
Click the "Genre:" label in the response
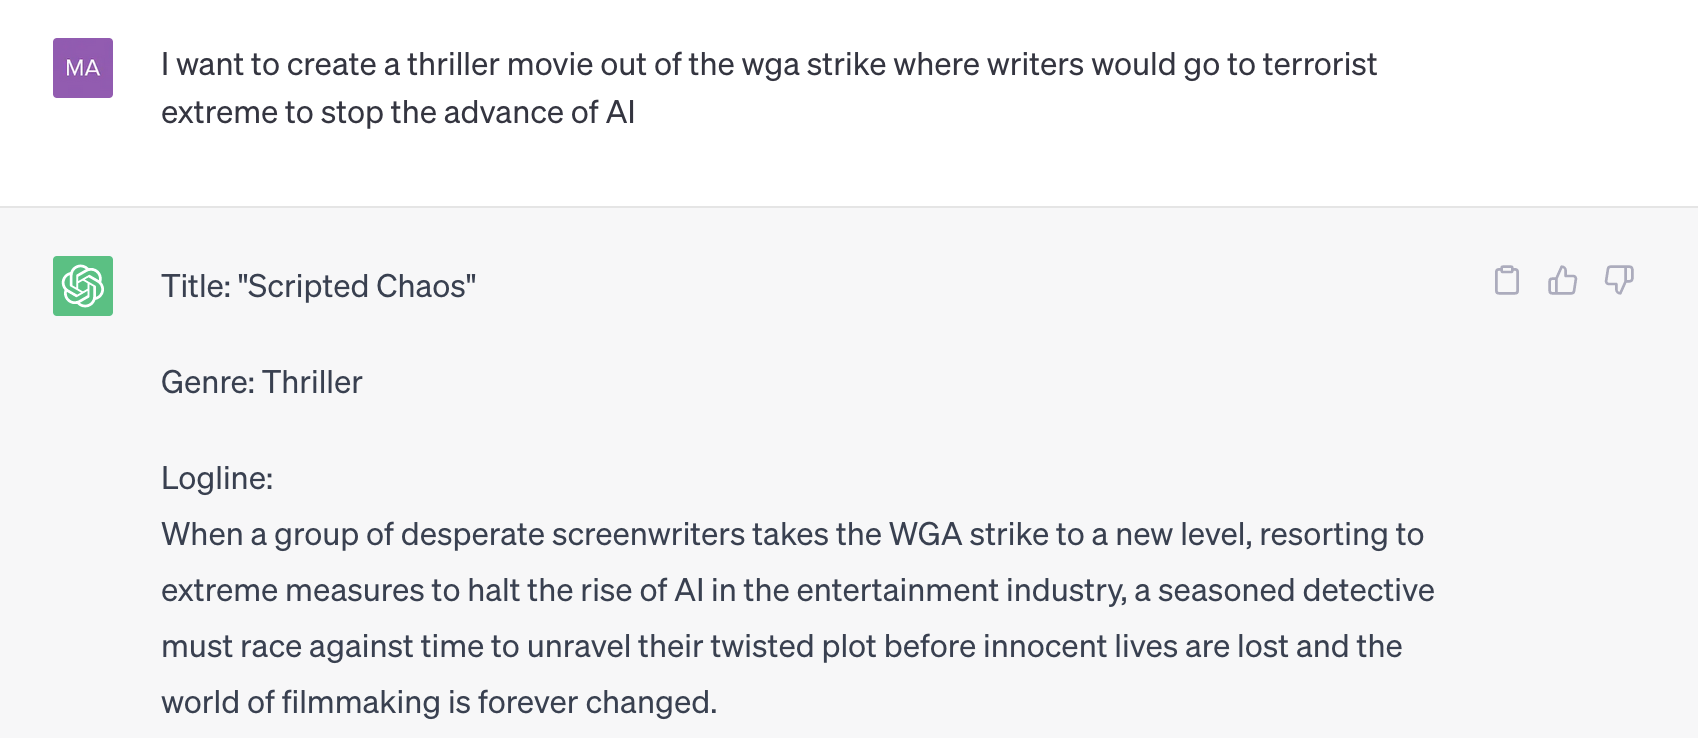pyautogui.click(x=208, y=382)
